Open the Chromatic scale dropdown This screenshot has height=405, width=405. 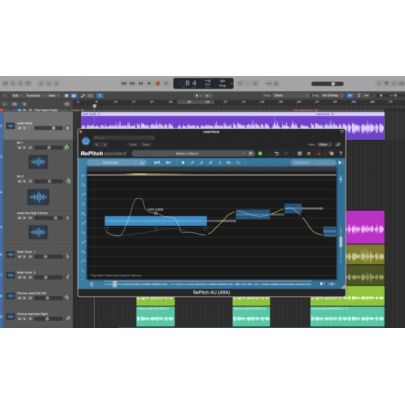point(113,162)
